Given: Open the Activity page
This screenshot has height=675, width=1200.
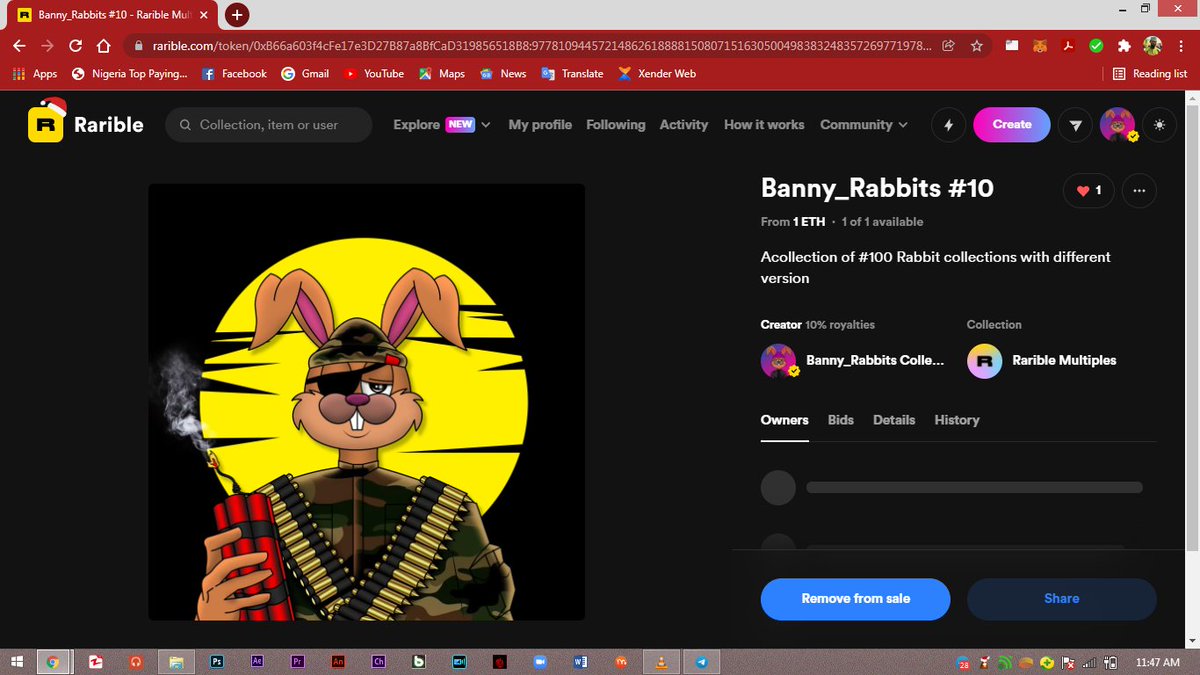Looking at the screenshot, I should [x=684, y=125].
